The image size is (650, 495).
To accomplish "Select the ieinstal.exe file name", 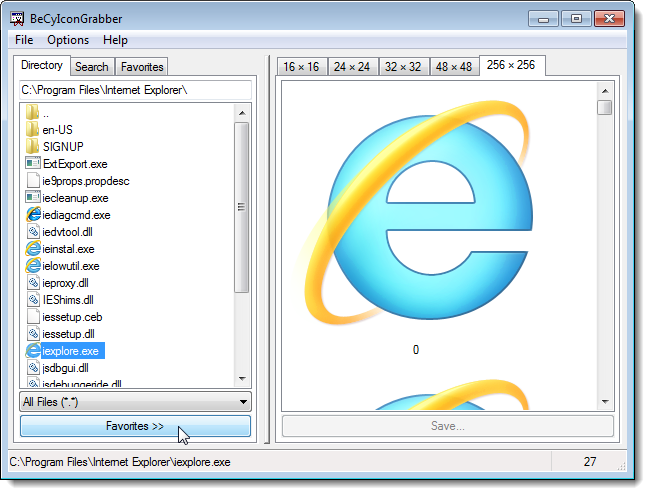I will [x=68, y=249].
